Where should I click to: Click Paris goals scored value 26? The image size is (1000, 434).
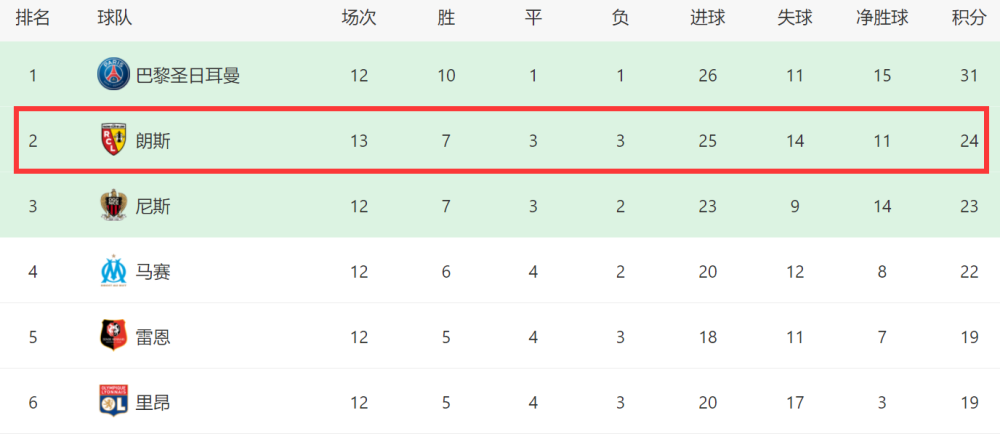[707, 76]
